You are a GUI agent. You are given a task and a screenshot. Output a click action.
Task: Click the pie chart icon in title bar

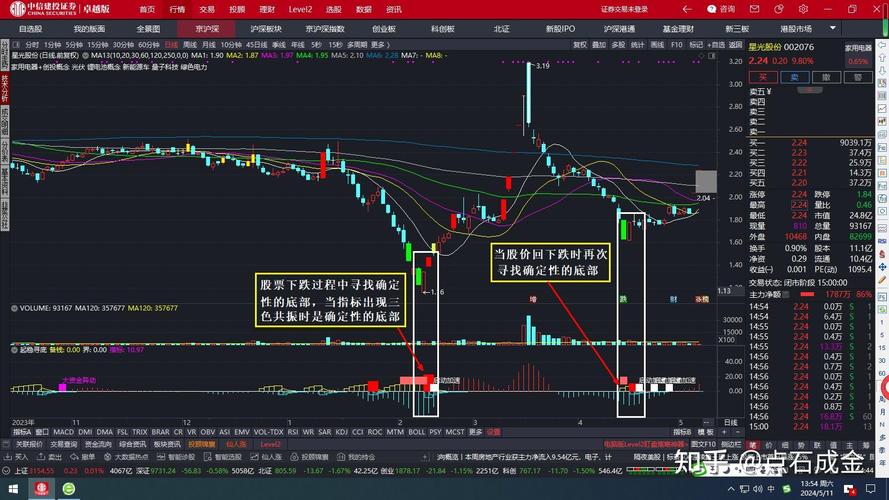tap(778, 9)
